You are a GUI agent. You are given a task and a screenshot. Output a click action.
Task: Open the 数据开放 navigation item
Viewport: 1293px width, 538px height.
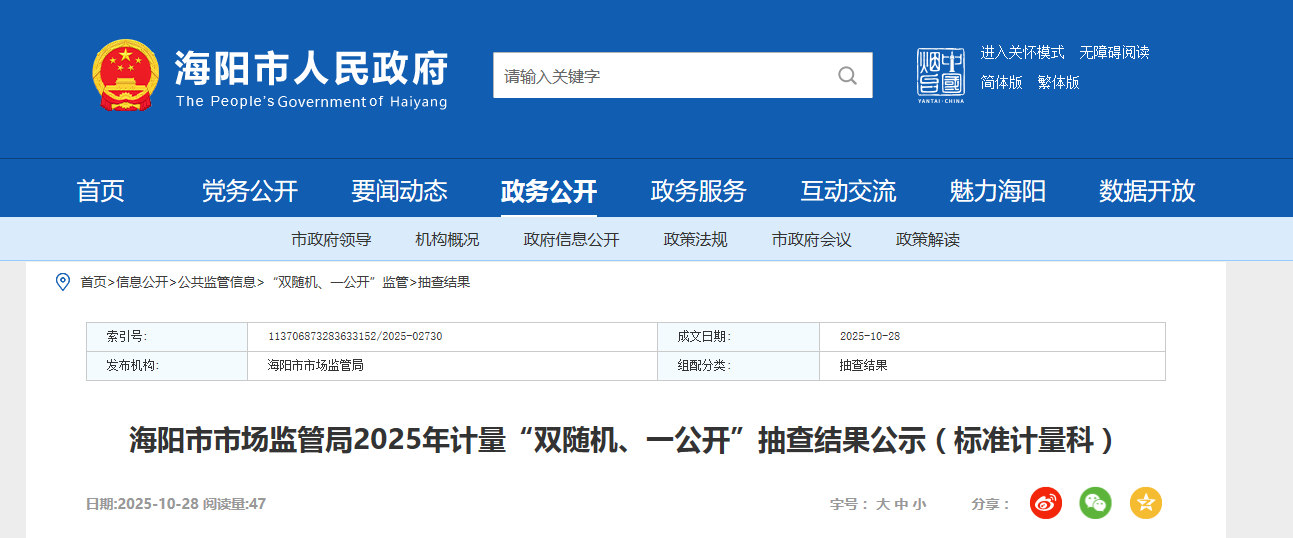pyautogui.click(x=1147, y=190)
